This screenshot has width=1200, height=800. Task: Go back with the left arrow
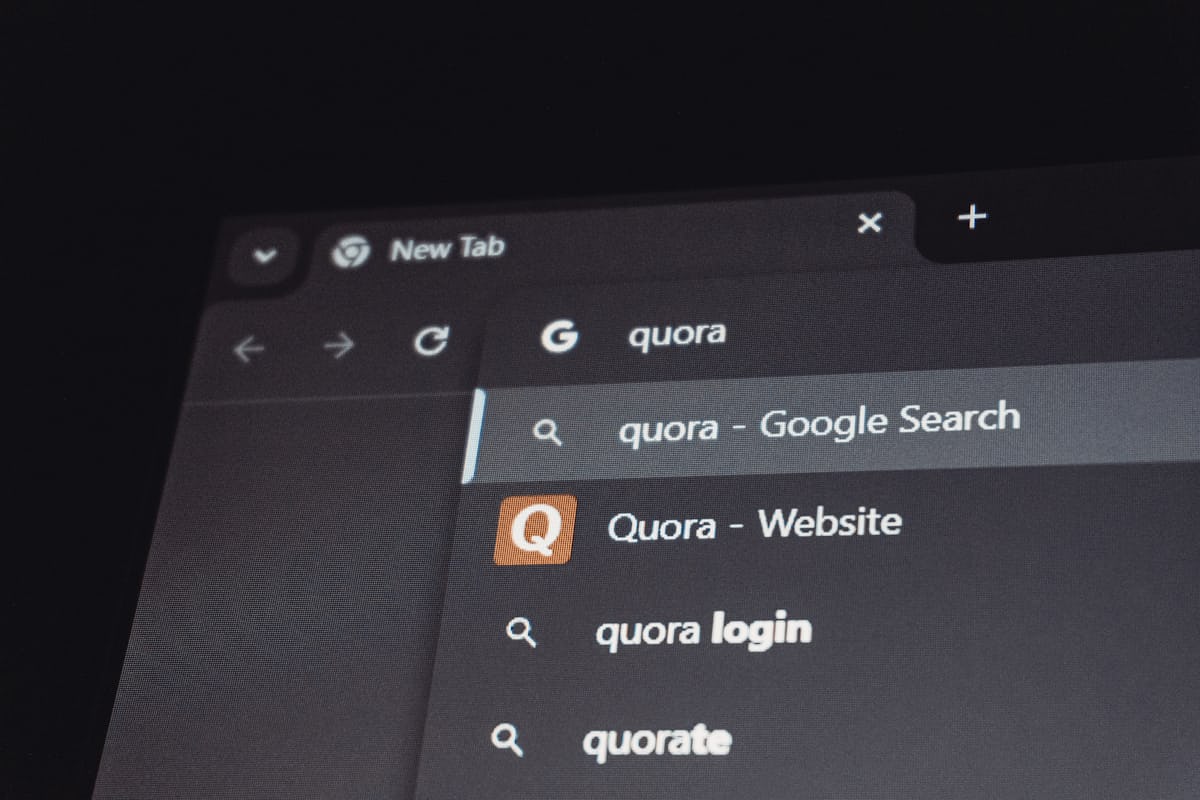(x=248, y=348)
